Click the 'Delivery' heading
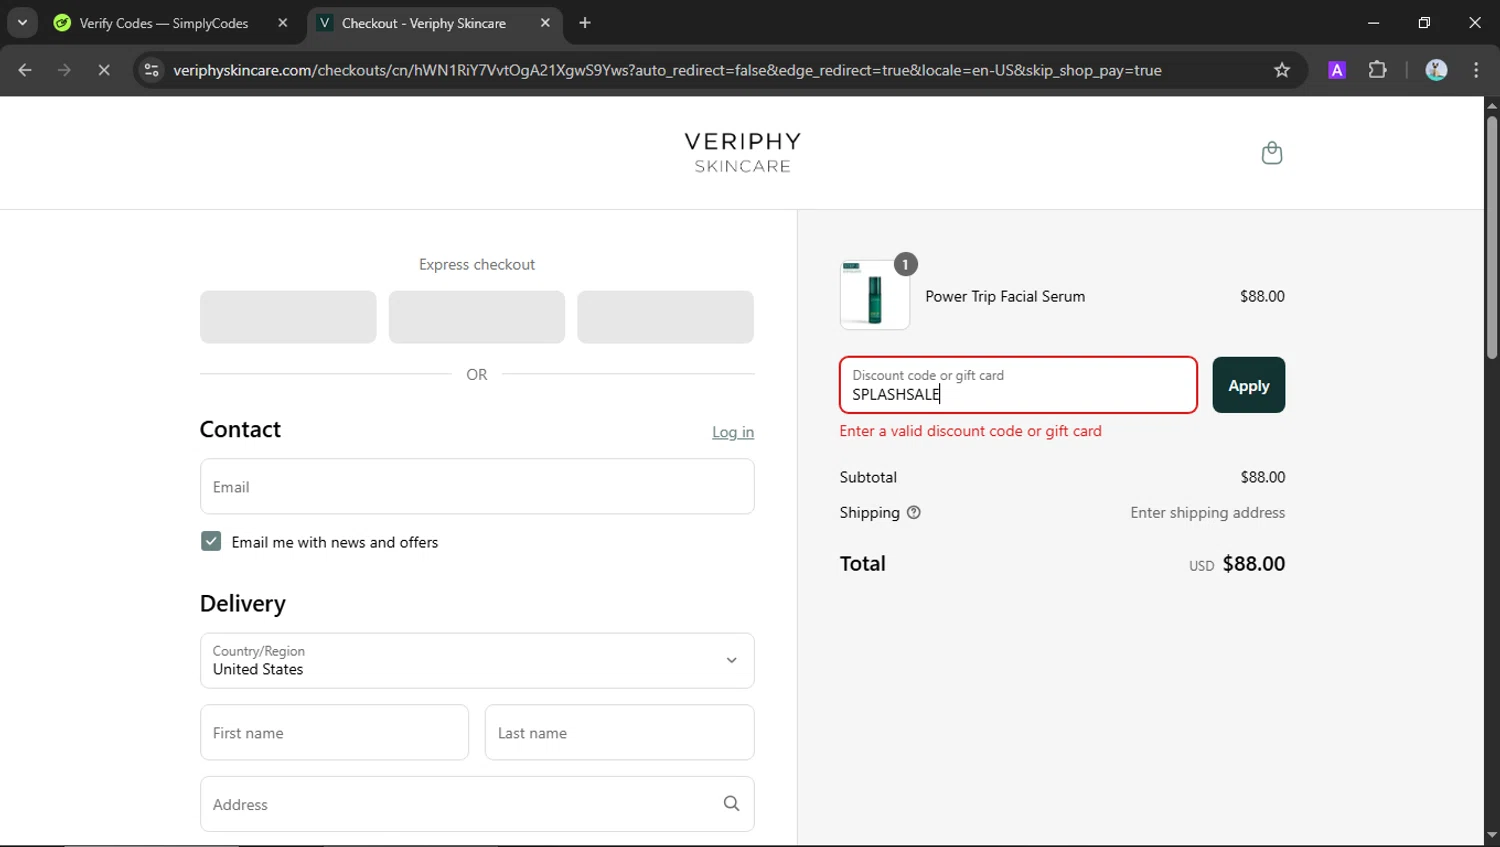Image resolution: width=1500 pixels, height=847 pixels. click(242, 603)
